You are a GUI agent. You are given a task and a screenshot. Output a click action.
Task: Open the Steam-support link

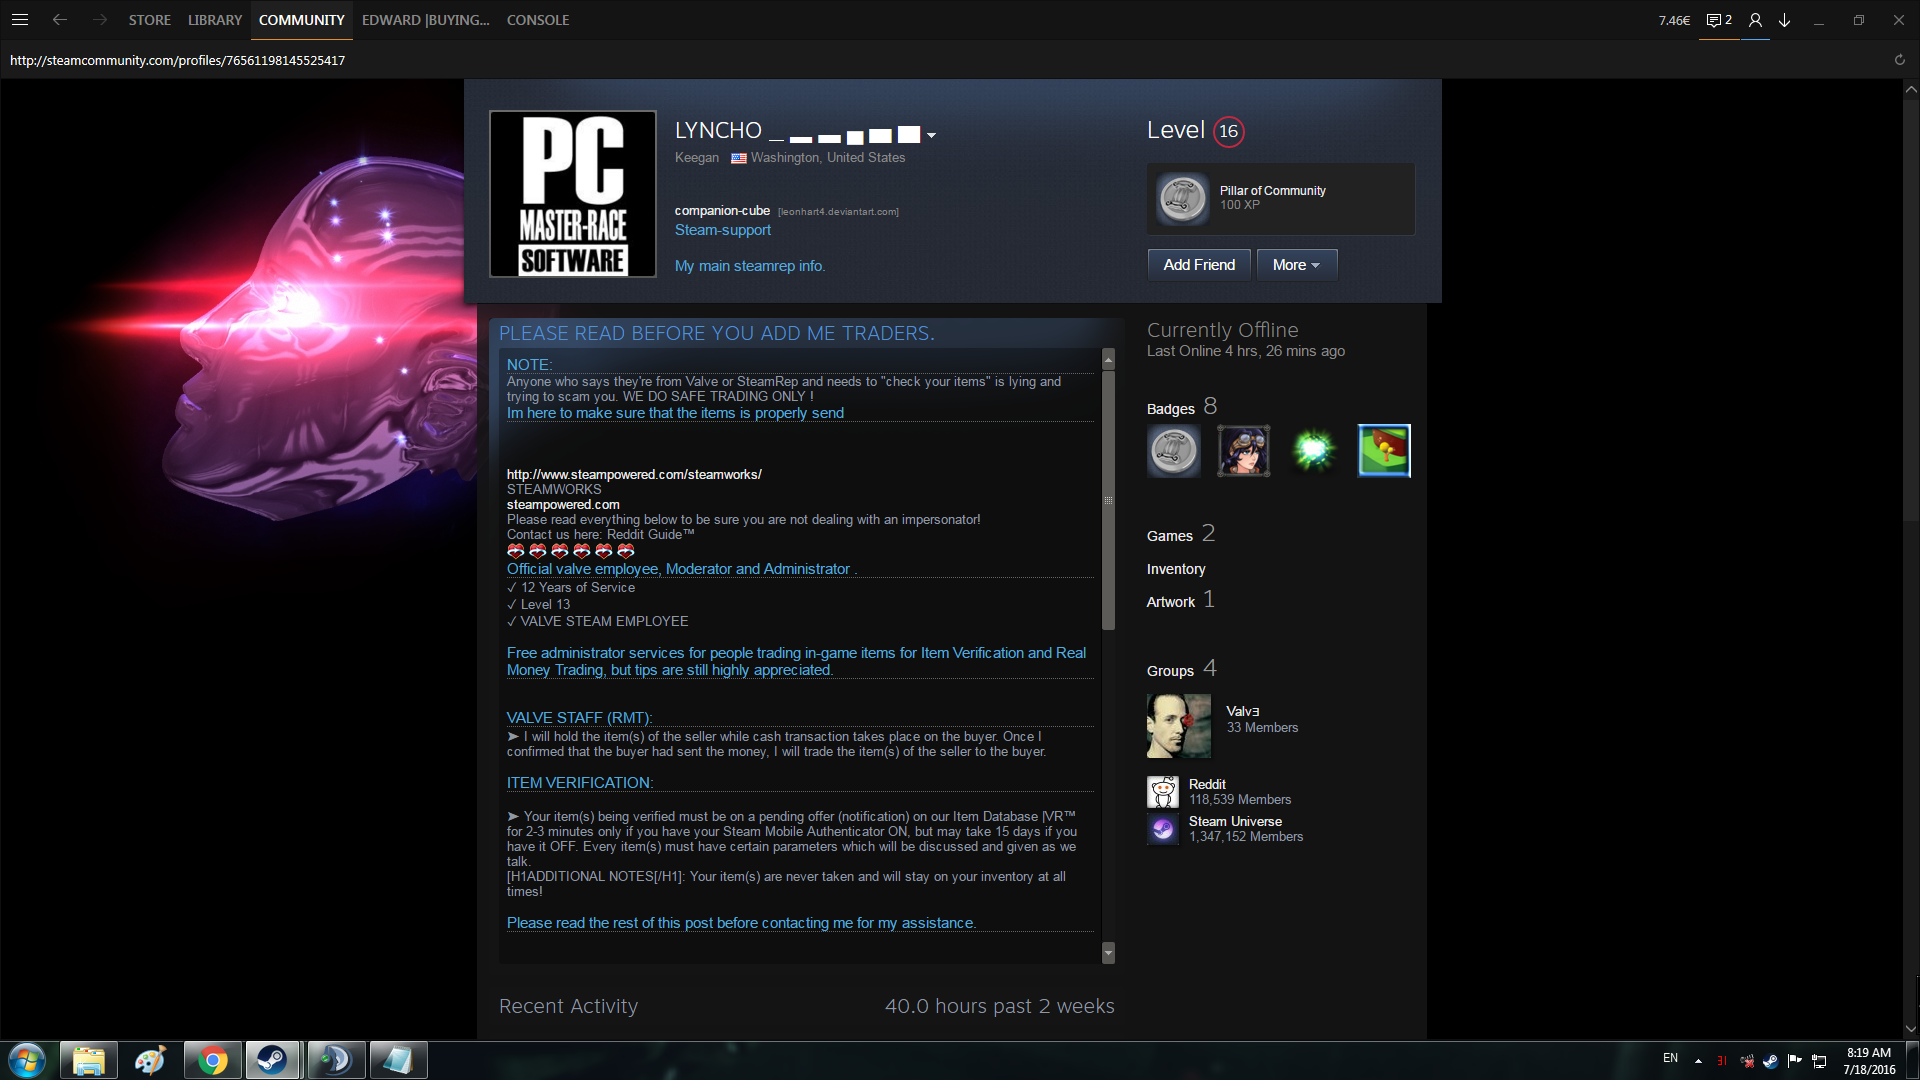[722, 230]
